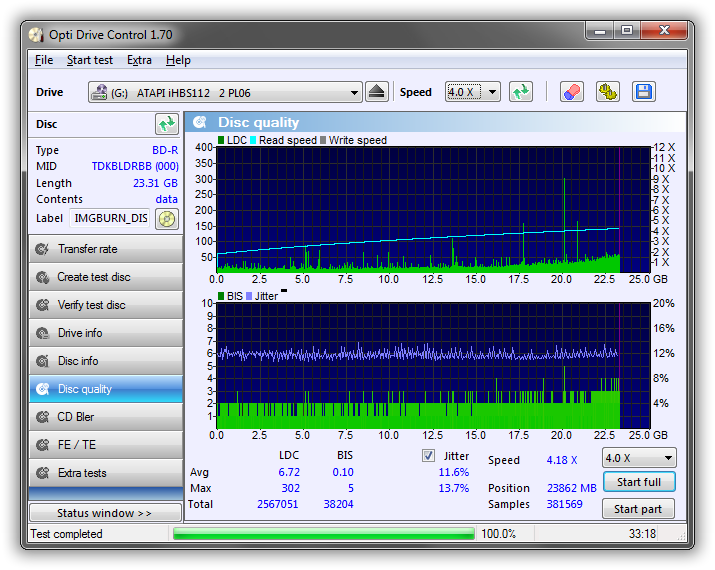Click the purple Jitter legend swatch

249,296
